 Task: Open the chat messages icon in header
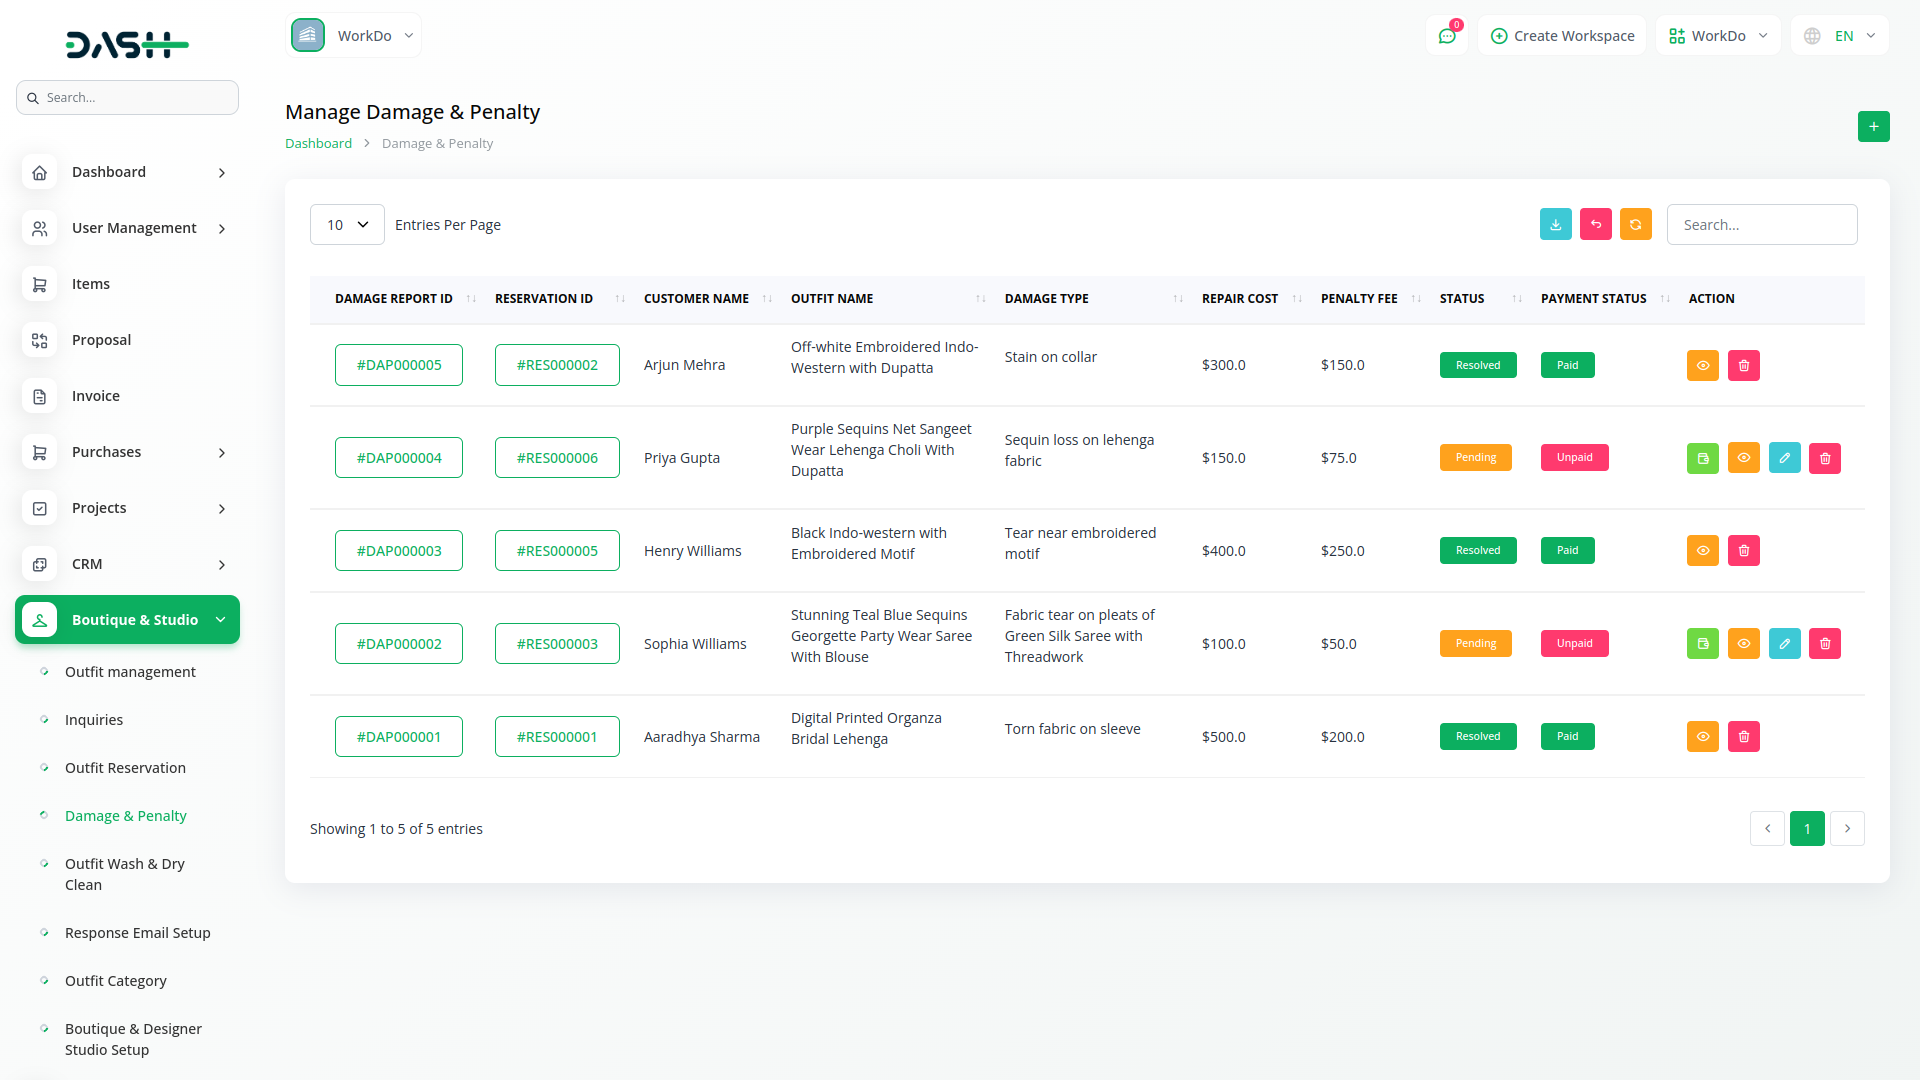[x=1446, y=36]
